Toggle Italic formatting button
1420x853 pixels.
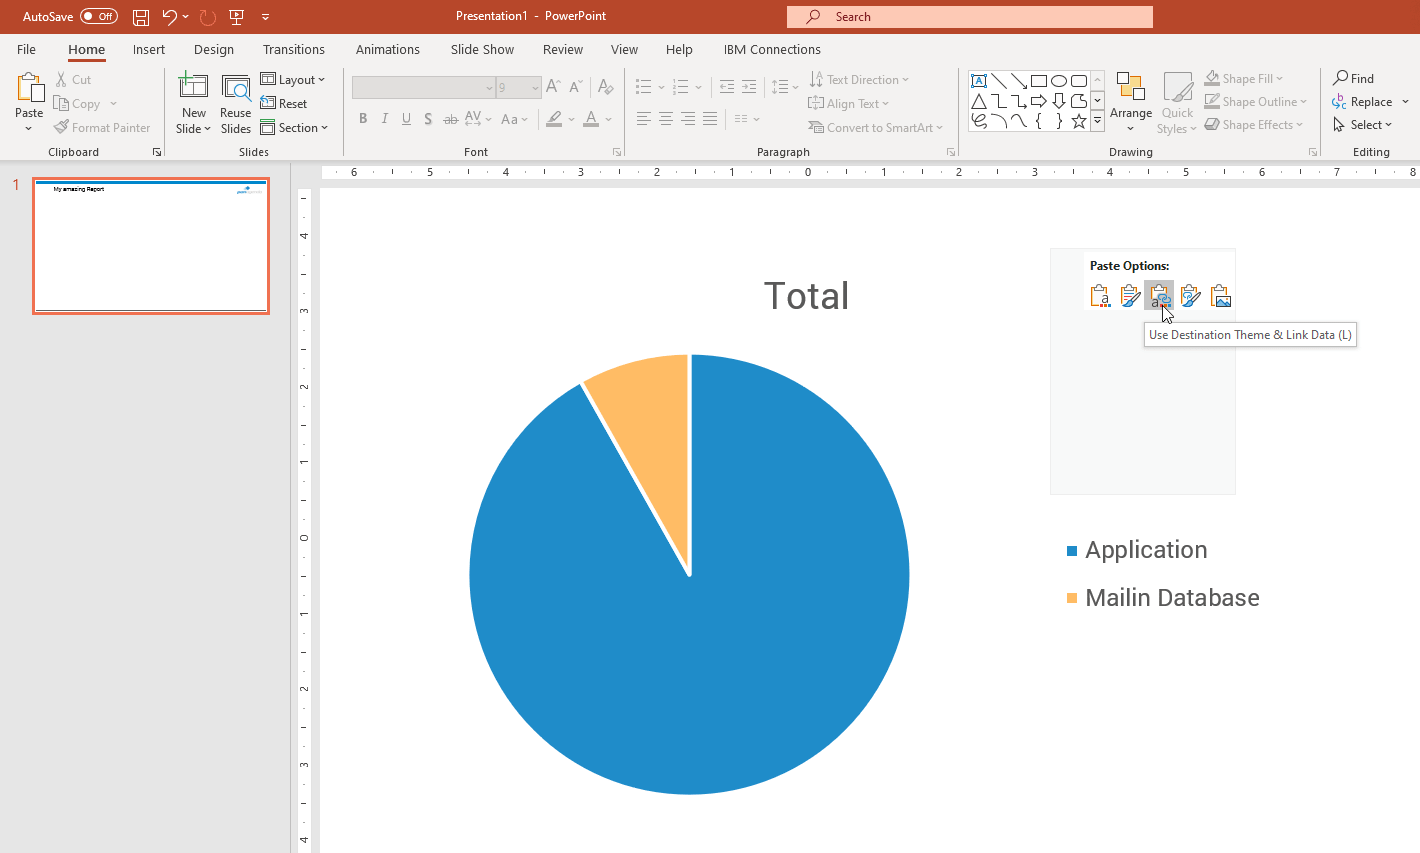pyautogui.click(x=385, y=119)
